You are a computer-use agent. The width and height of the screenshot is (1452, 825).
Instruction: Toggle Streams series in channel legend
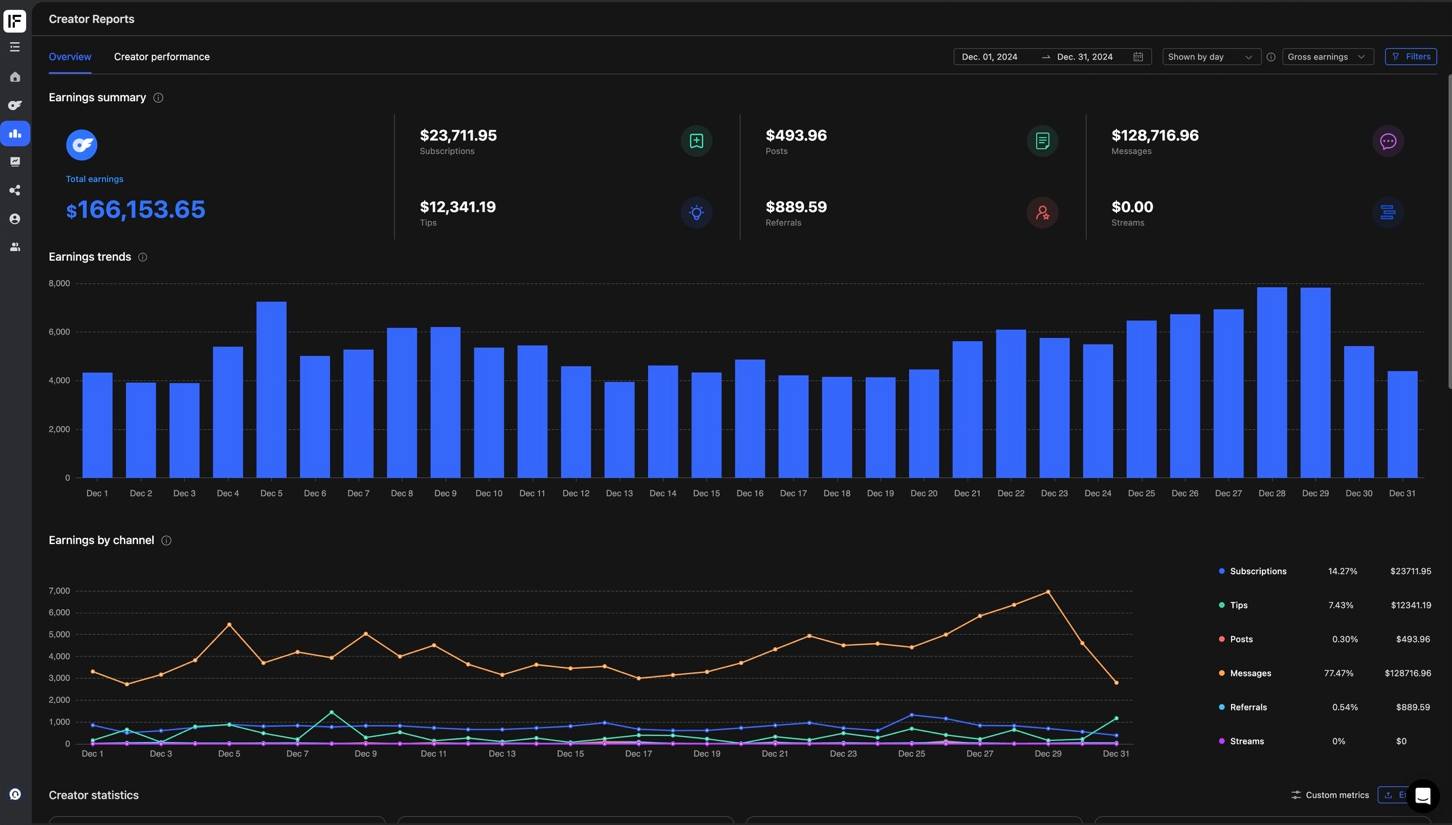pyautogui.click(x=1241, y=742)
